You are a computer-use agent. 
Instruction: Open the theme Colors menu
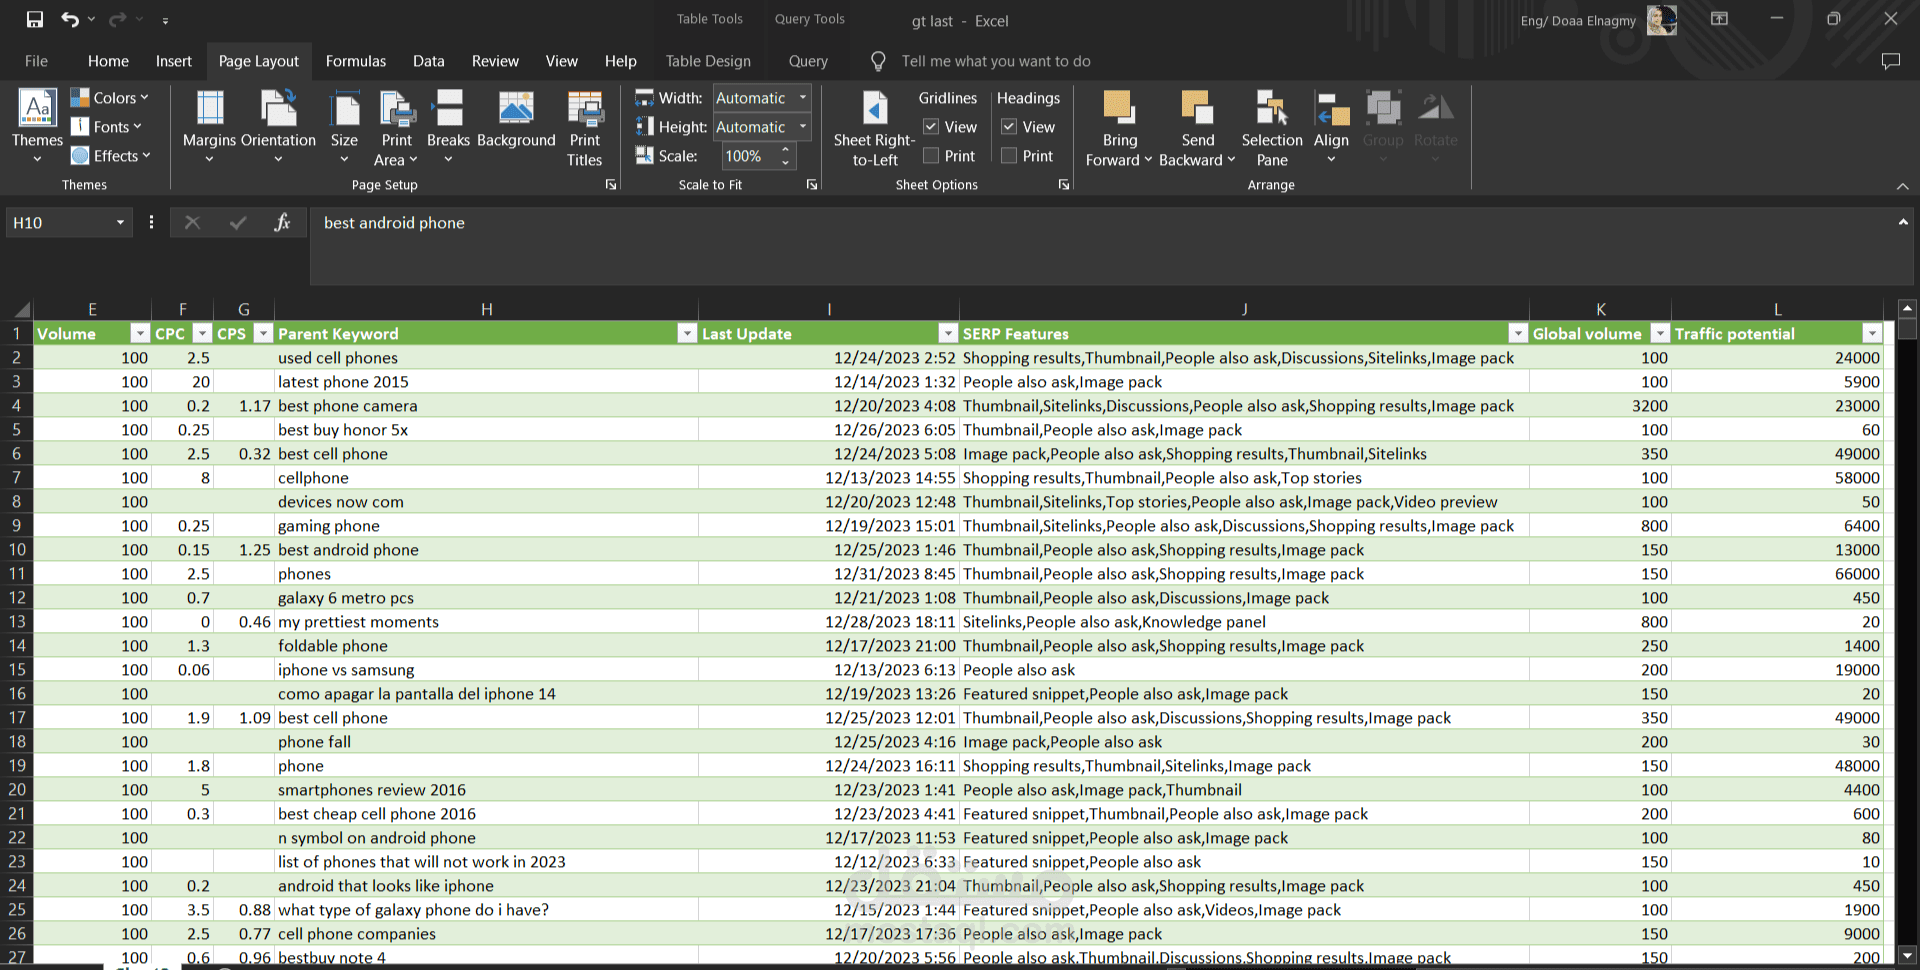(x=110, y=98)
